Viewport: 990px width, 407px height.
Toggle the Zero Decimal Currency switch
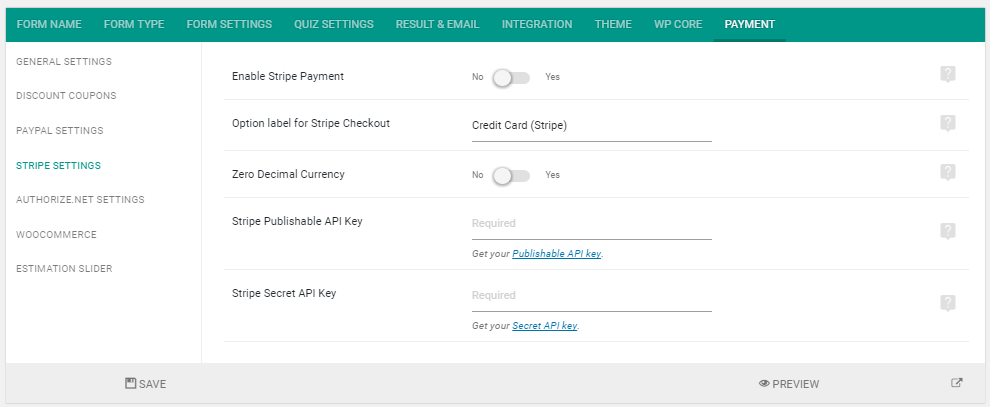tap(511, 175)
